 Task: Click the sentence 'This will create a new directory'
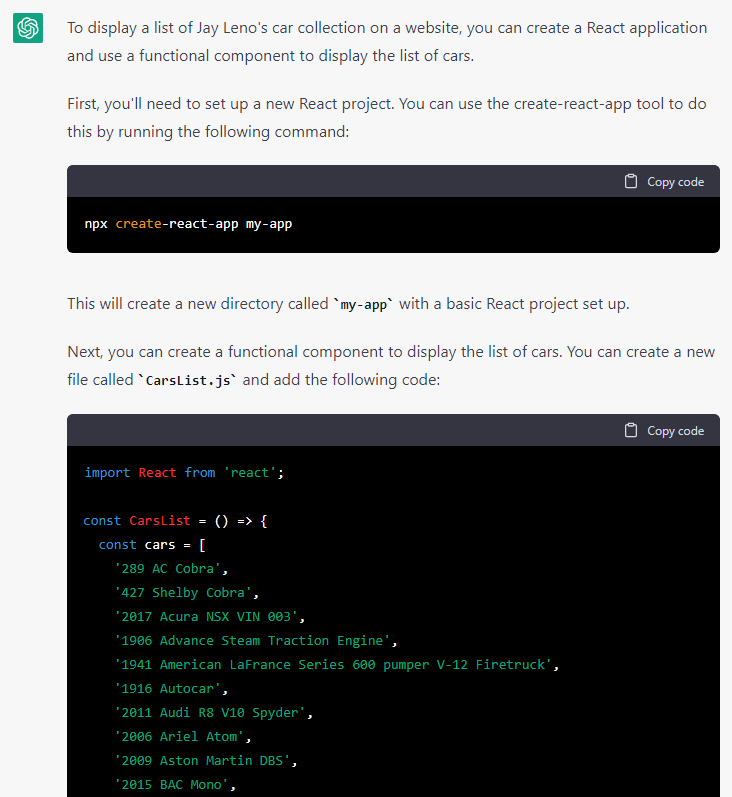[348, 304]
